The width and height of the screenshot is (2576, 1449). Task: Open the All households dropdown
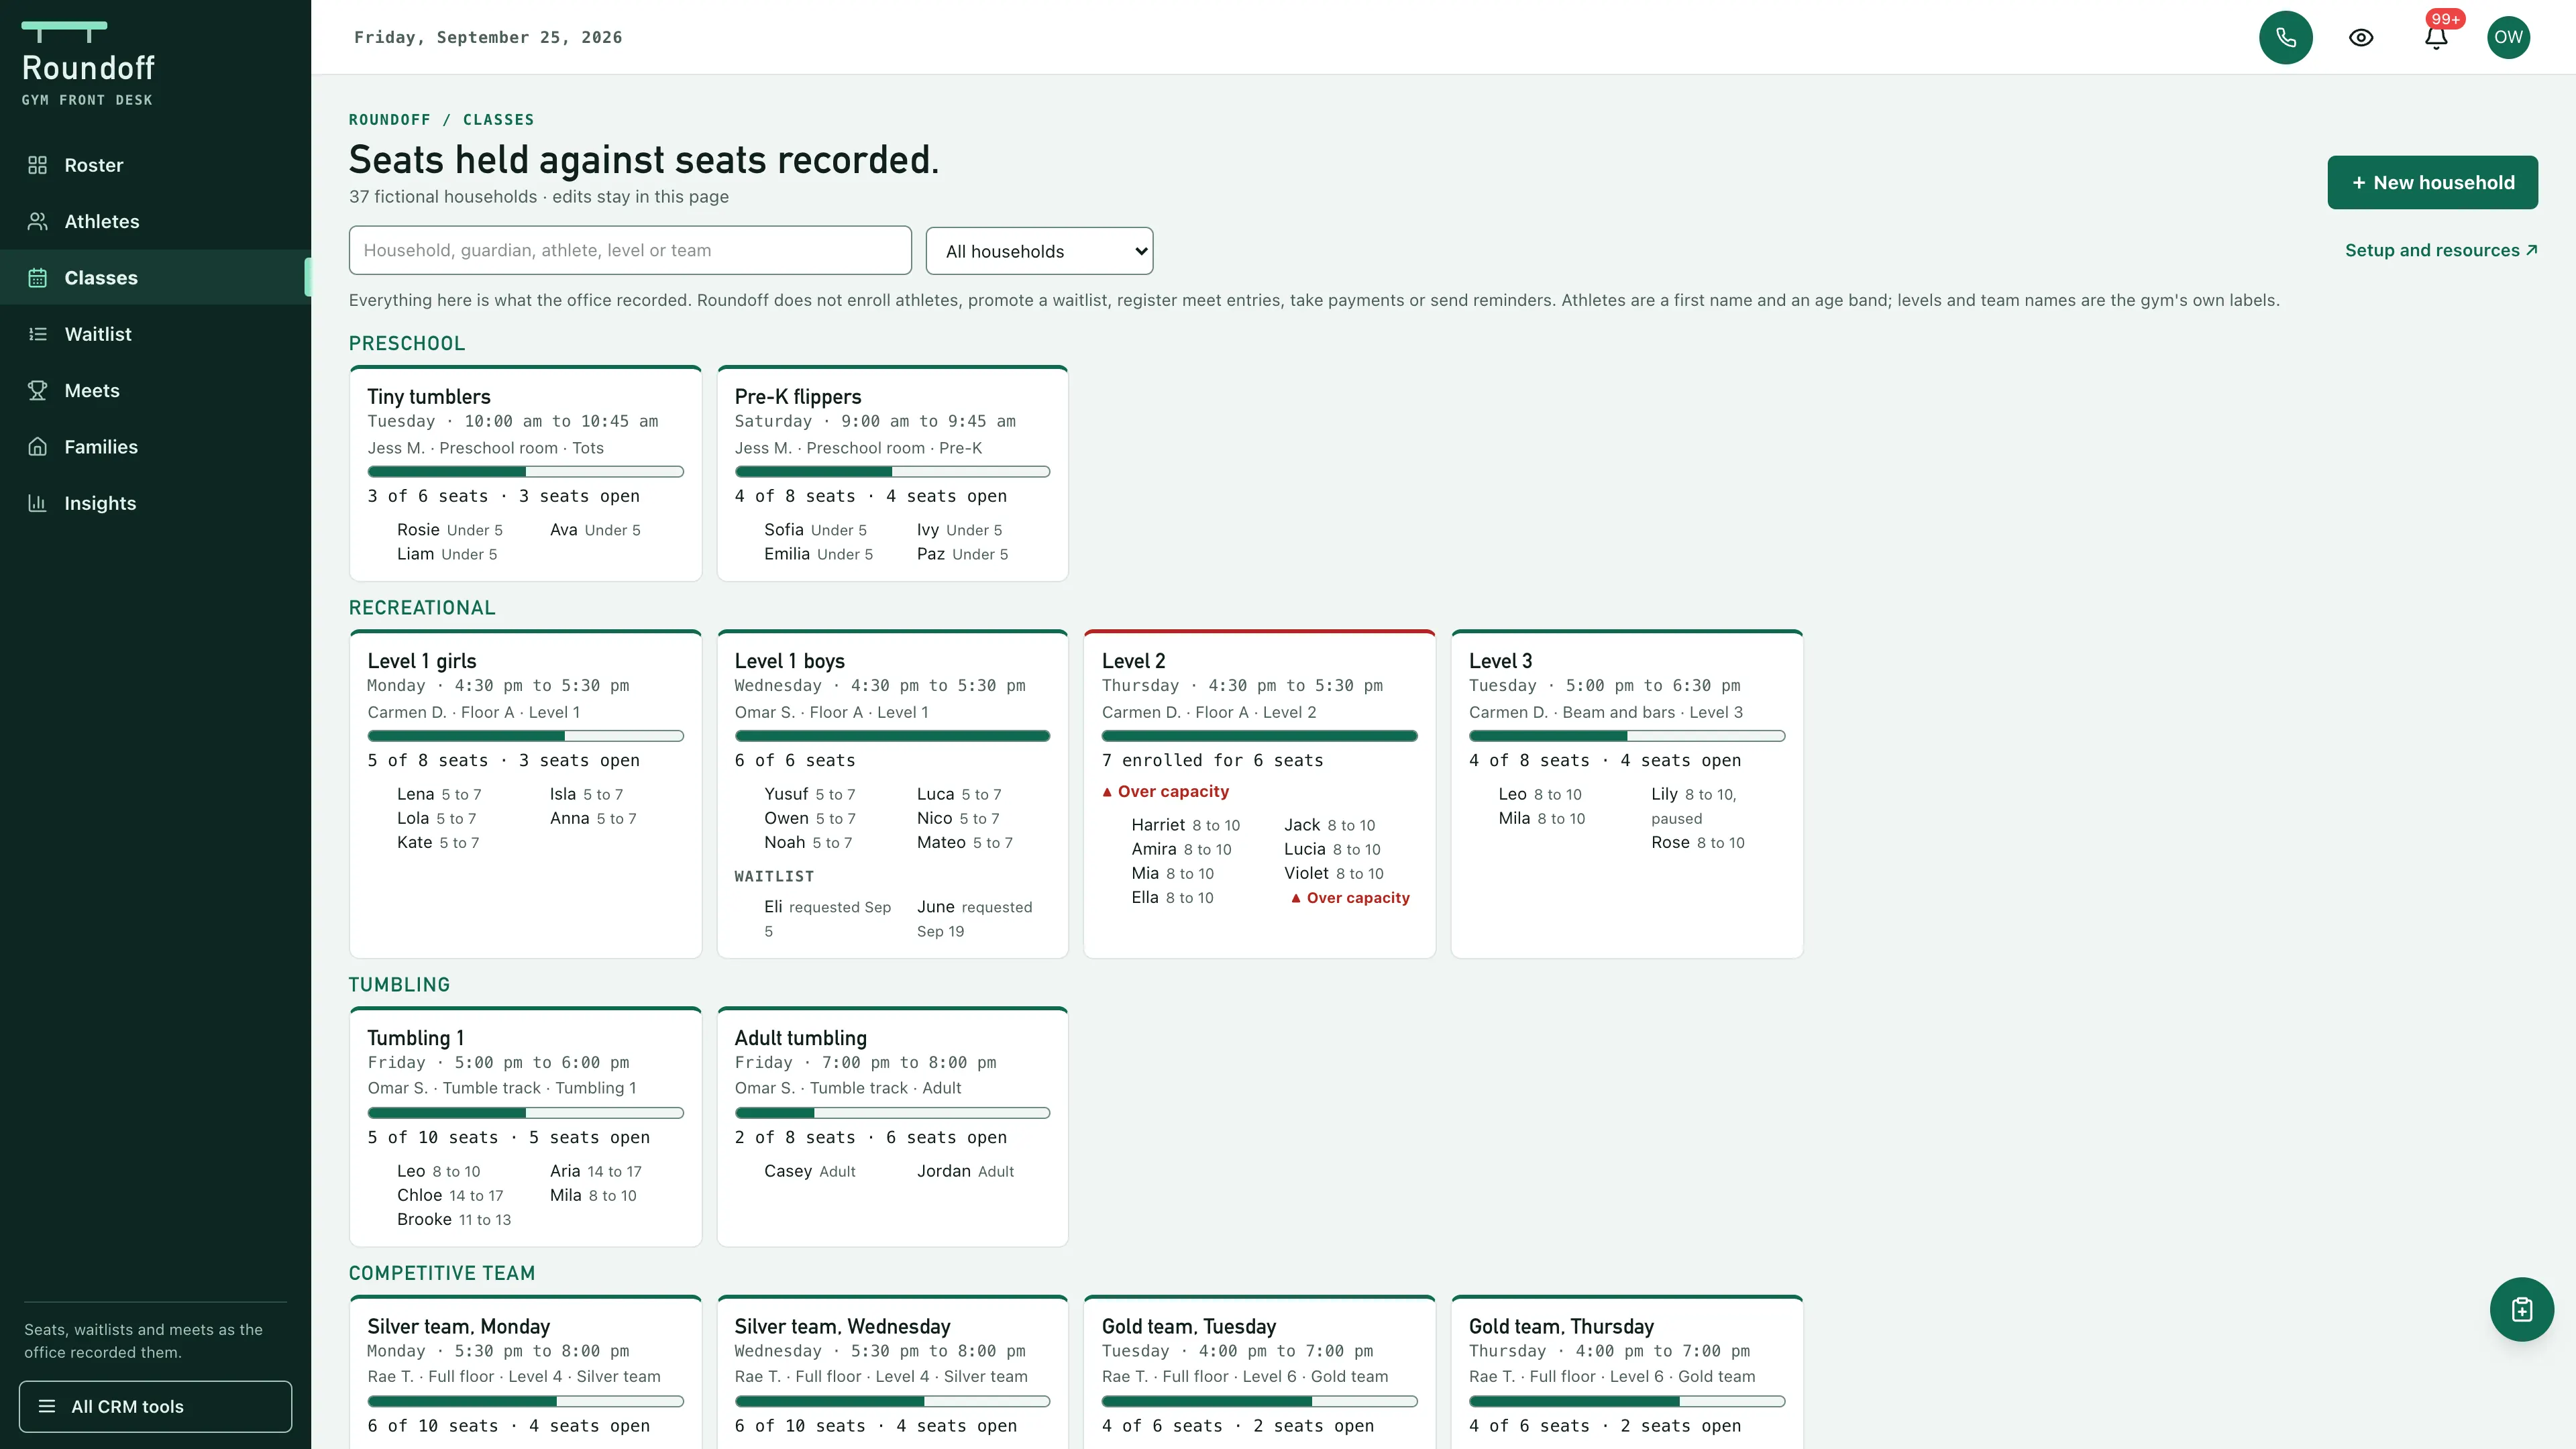click(1039, 251)
